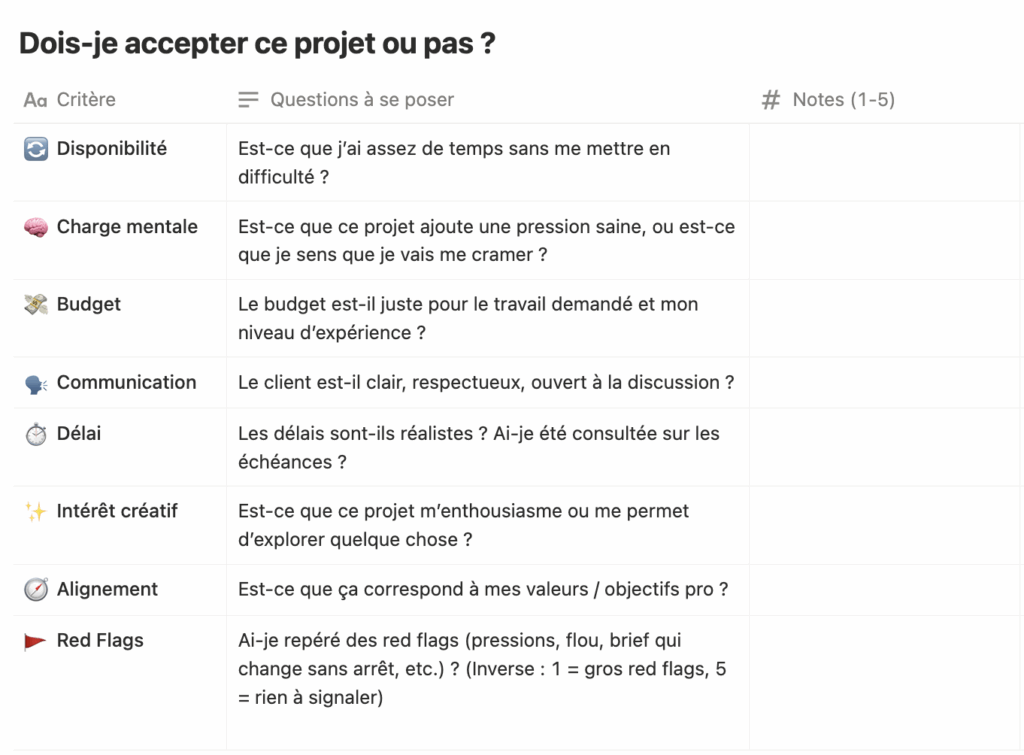Click the sparkles icon beside Intérêt créatif
This screenshot has width=1024, height=755.
(x=36, y=512)
